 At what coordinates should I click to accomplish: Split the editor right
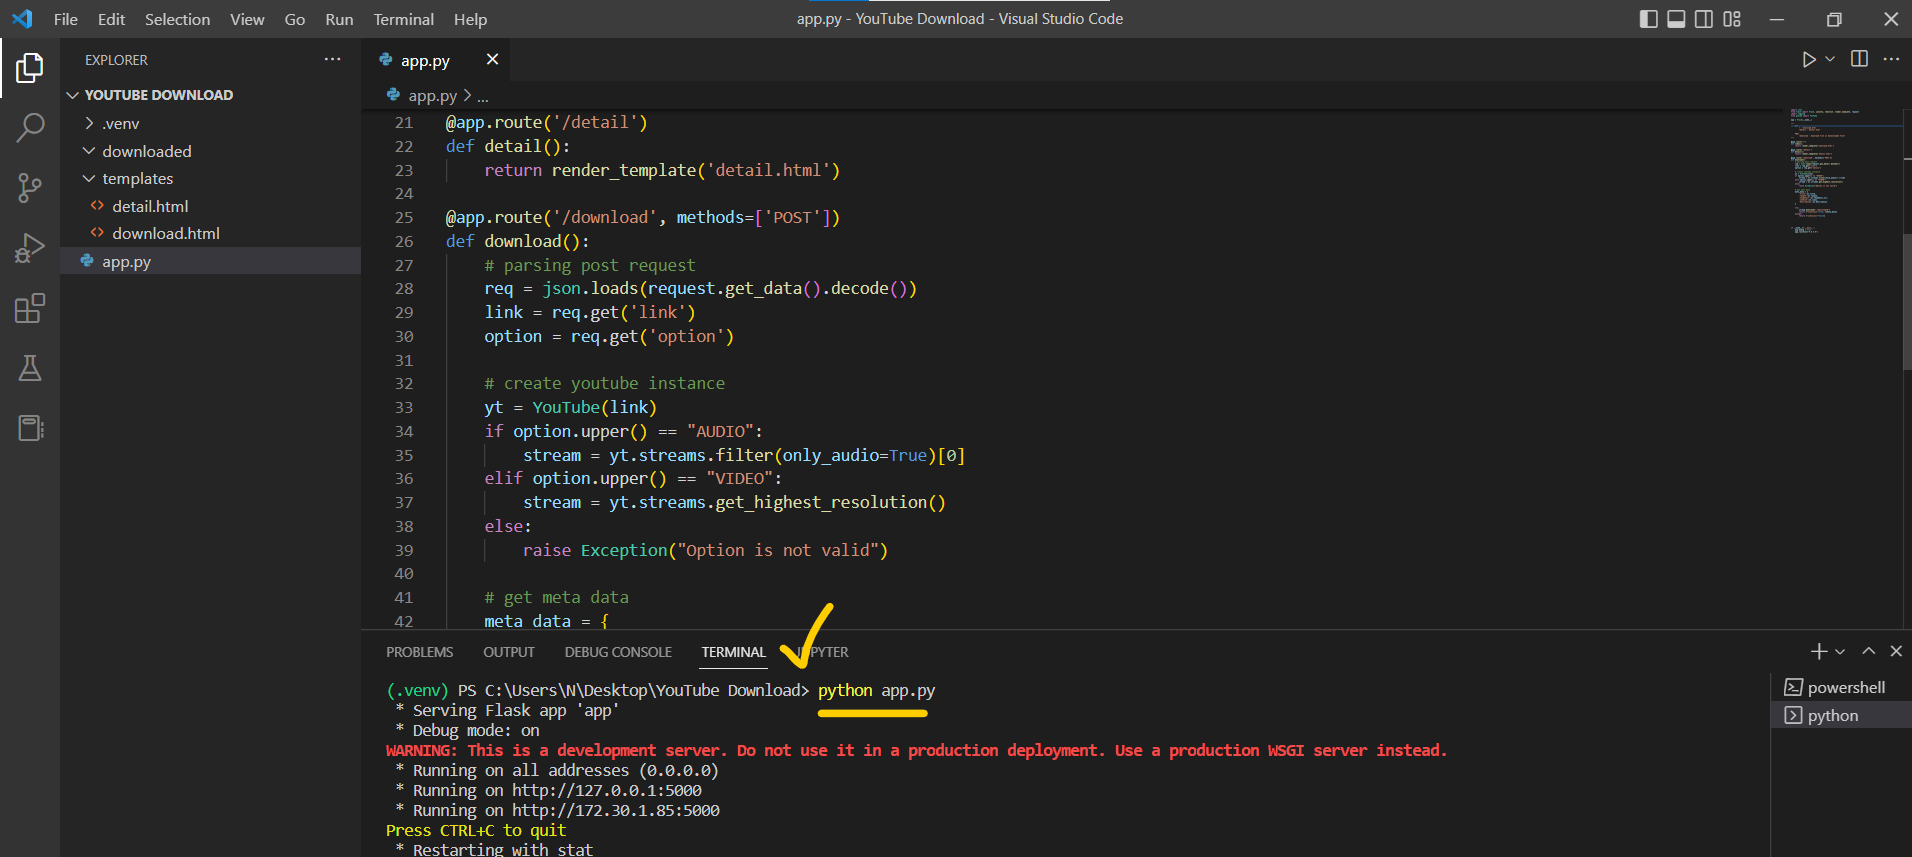[x=1859, y=59]
